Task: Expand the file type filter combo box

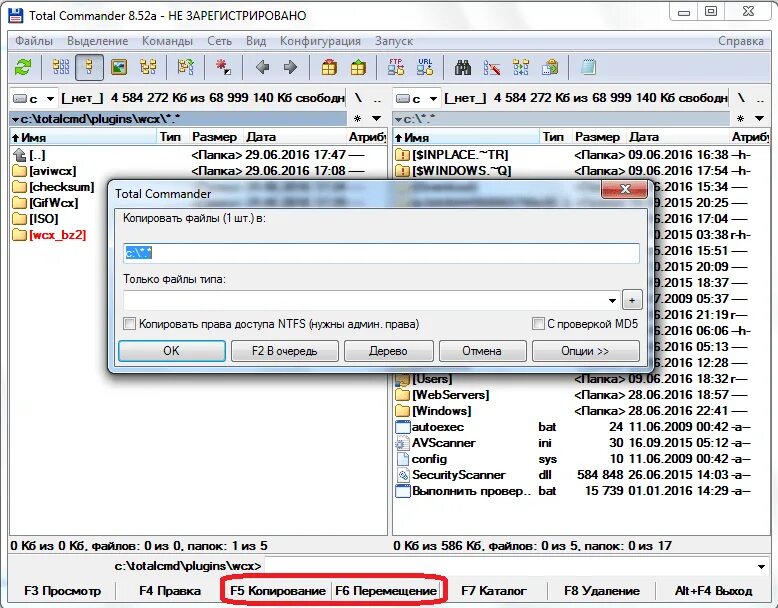Action: 612,300
